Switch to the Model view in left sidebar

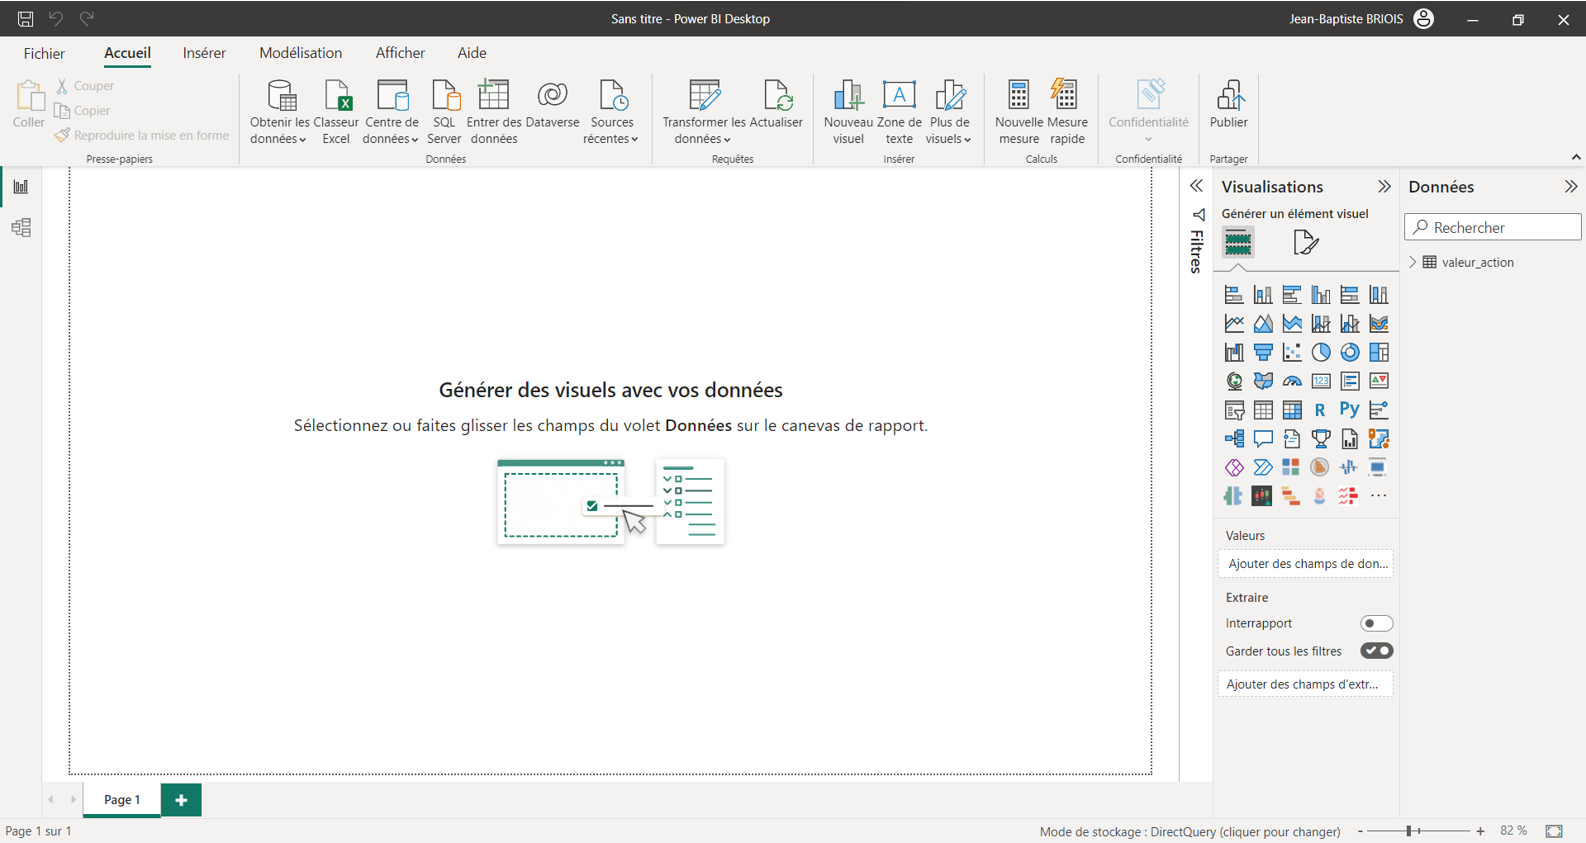(x=21, y=228)
